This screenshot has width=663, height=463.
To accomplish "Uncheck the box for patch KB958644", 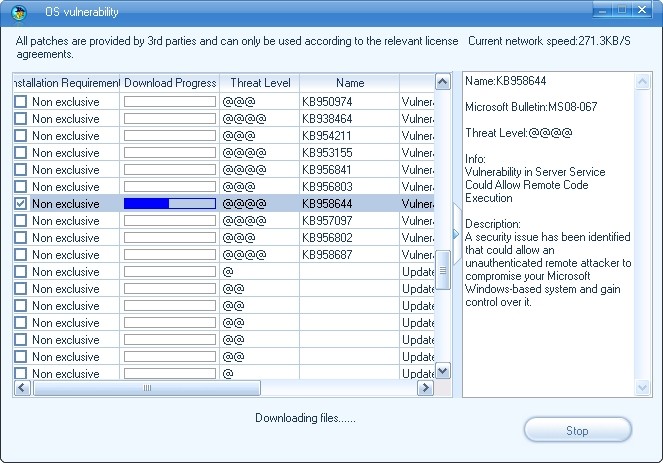I will pos(21,204).
